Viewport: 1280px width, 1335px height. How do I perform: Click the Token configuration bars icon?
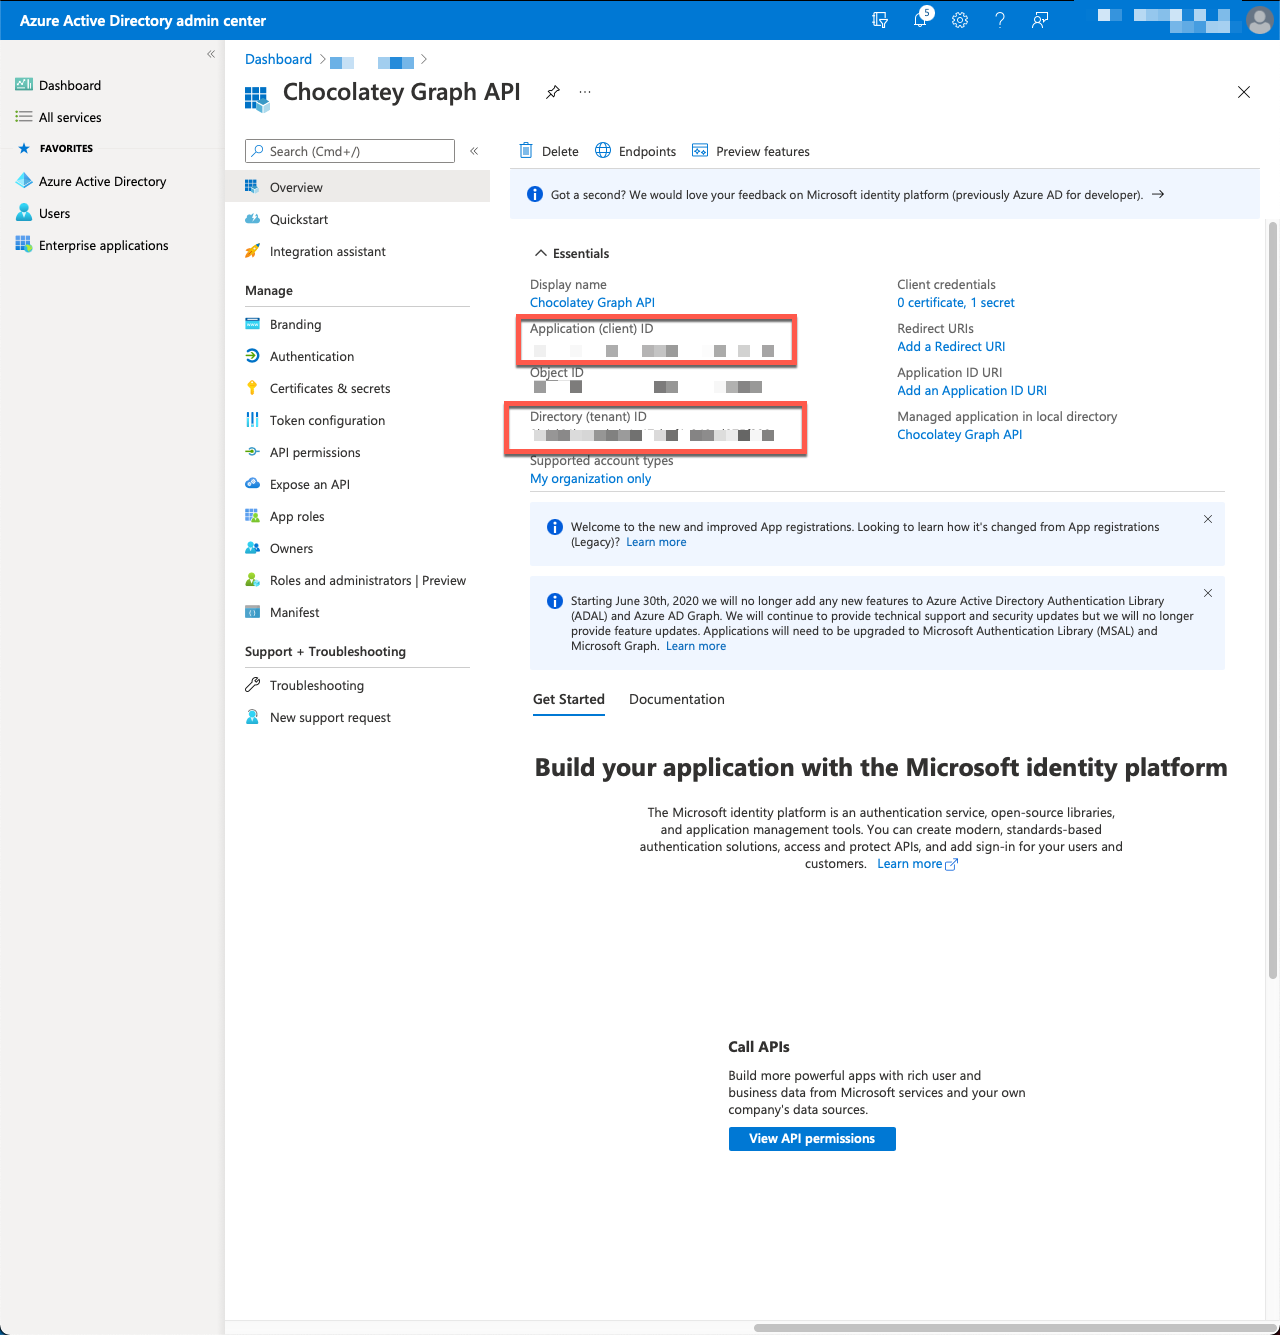(252, 420)
